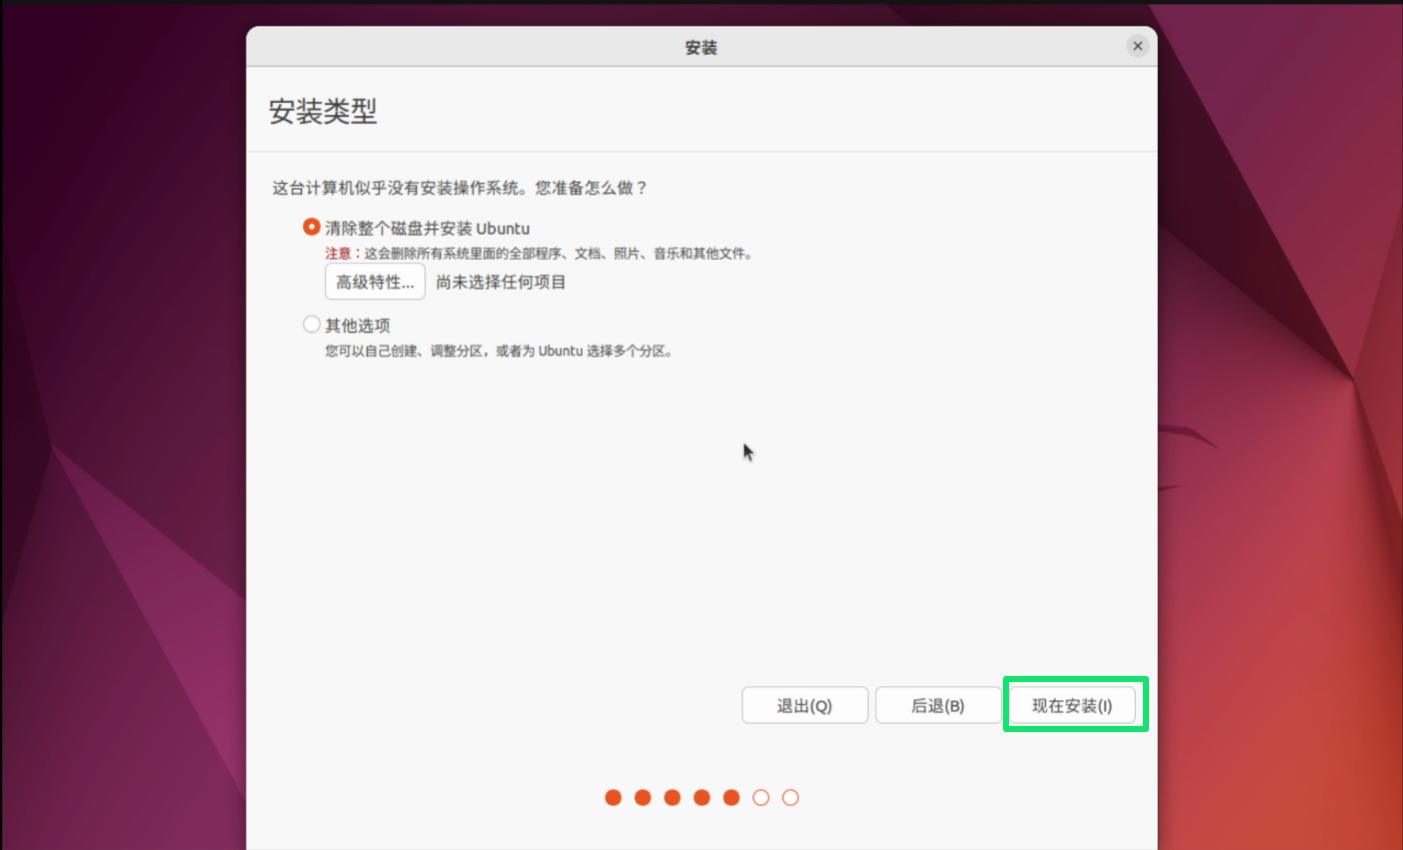
Task: Go back with the "后退(B)" button
Action: 937,705
